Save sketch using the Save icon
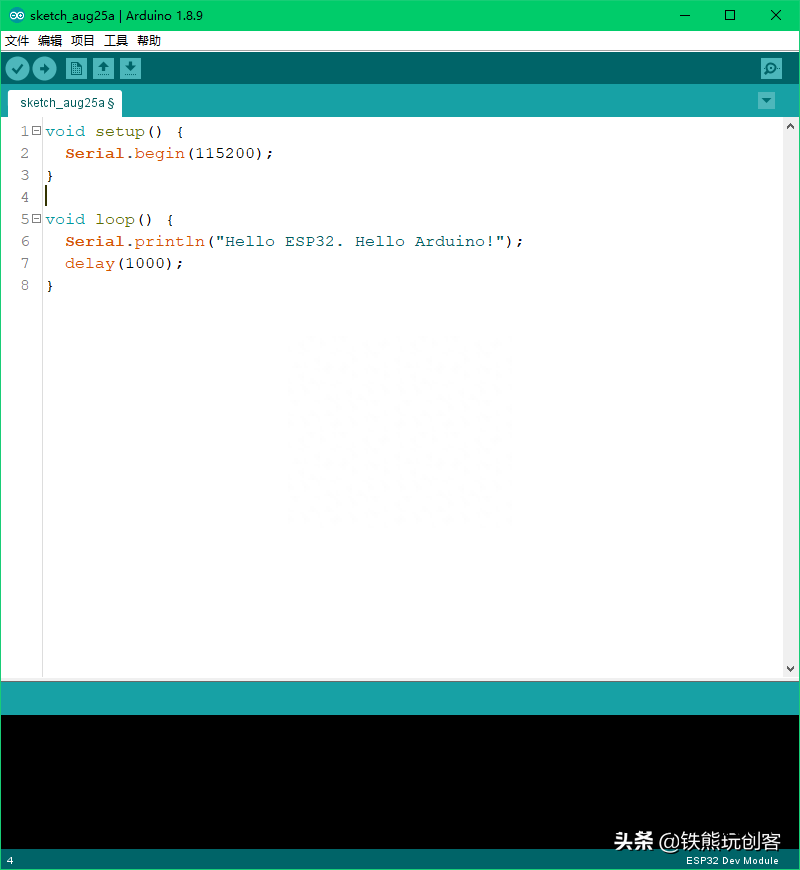This screenshot has height=870, width=800. (x=130, y=68)
